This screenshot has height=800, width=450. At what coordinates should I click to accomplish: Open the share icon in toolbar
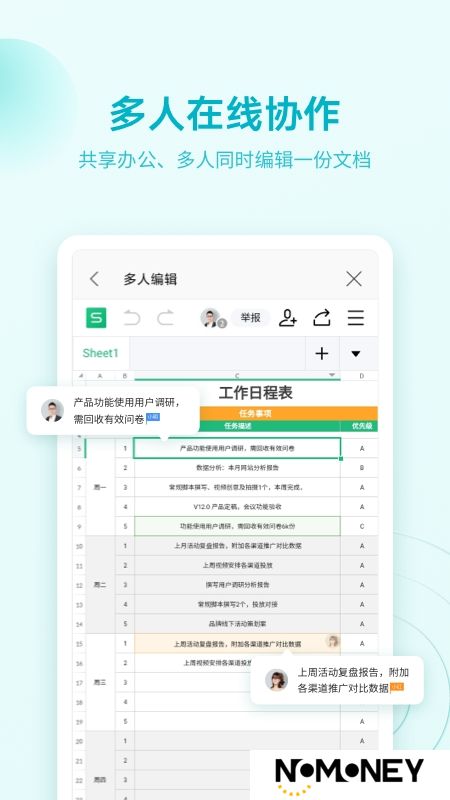321,318
